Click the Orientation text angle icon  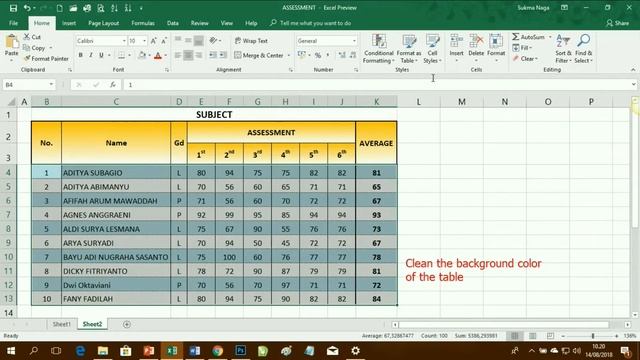(x=213, y=40)
